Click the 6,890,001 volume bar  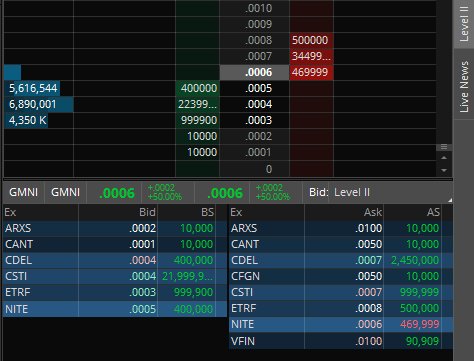39,104
